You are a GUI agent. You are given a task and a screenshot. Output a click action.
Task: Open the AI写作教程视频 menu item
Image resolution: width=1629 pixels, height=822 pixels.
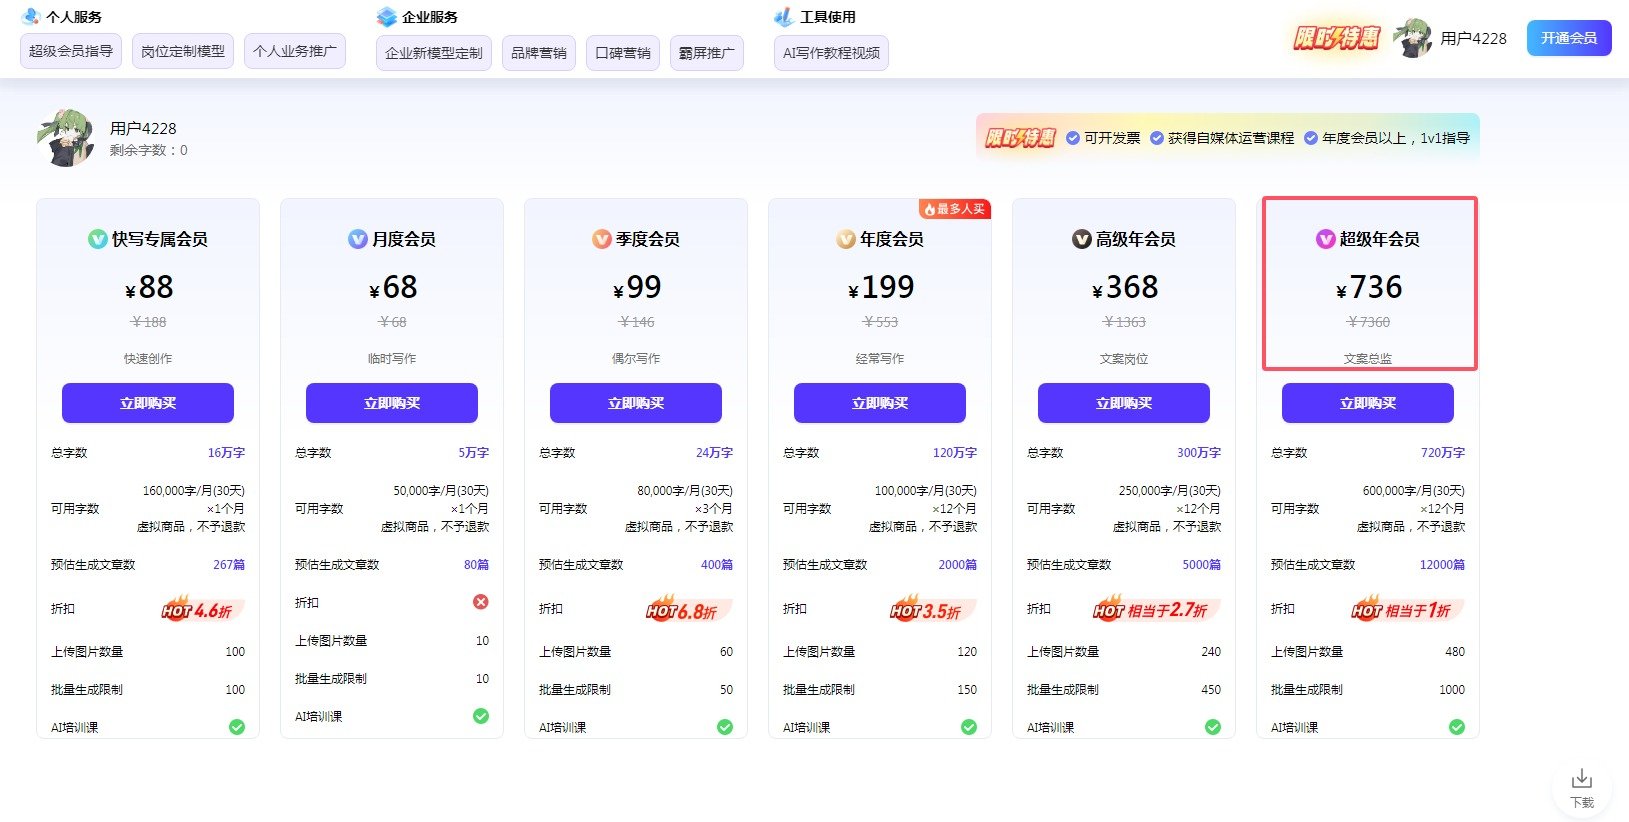831,53
